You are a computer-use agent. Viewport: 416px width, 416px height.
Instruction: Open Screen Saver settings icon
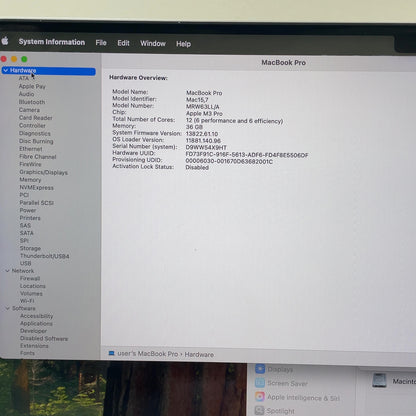tap(260, 383)
